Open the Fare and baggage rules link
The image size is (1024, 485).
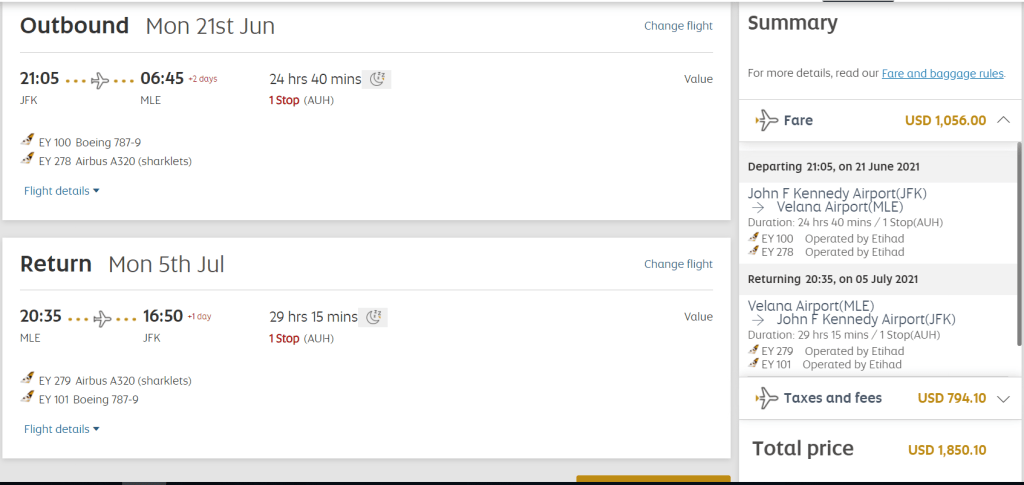[x=943, y=73]
